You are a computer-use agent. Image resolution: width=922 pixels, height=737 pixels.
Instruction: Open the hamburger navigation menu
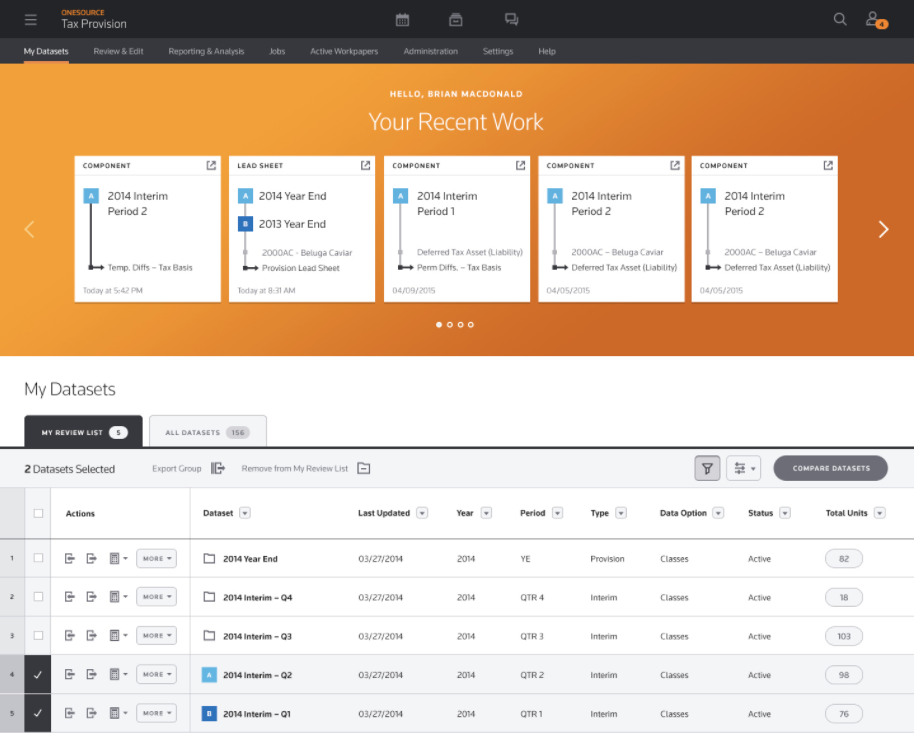[x=31, y=18]
